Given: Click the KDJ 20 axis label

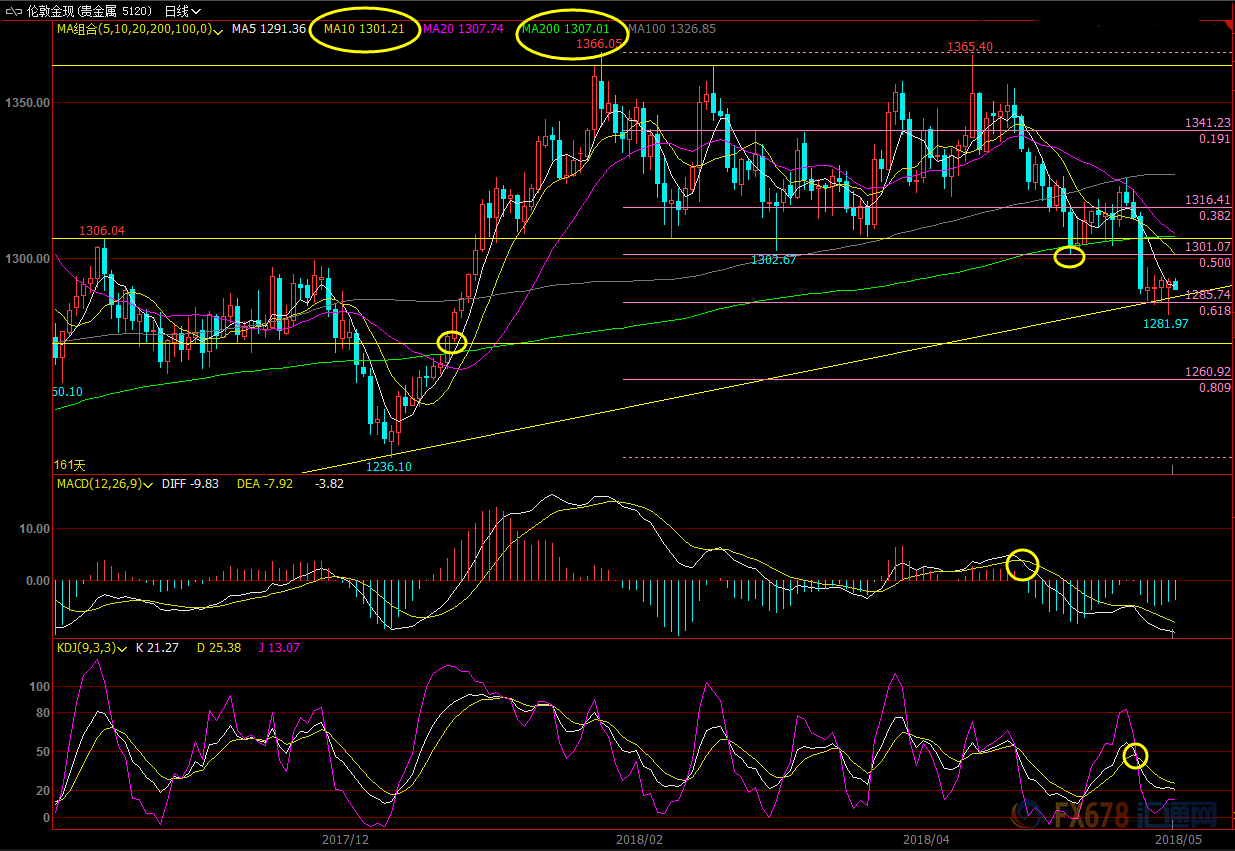Looking at the screenshot, I should click(42, 791).
